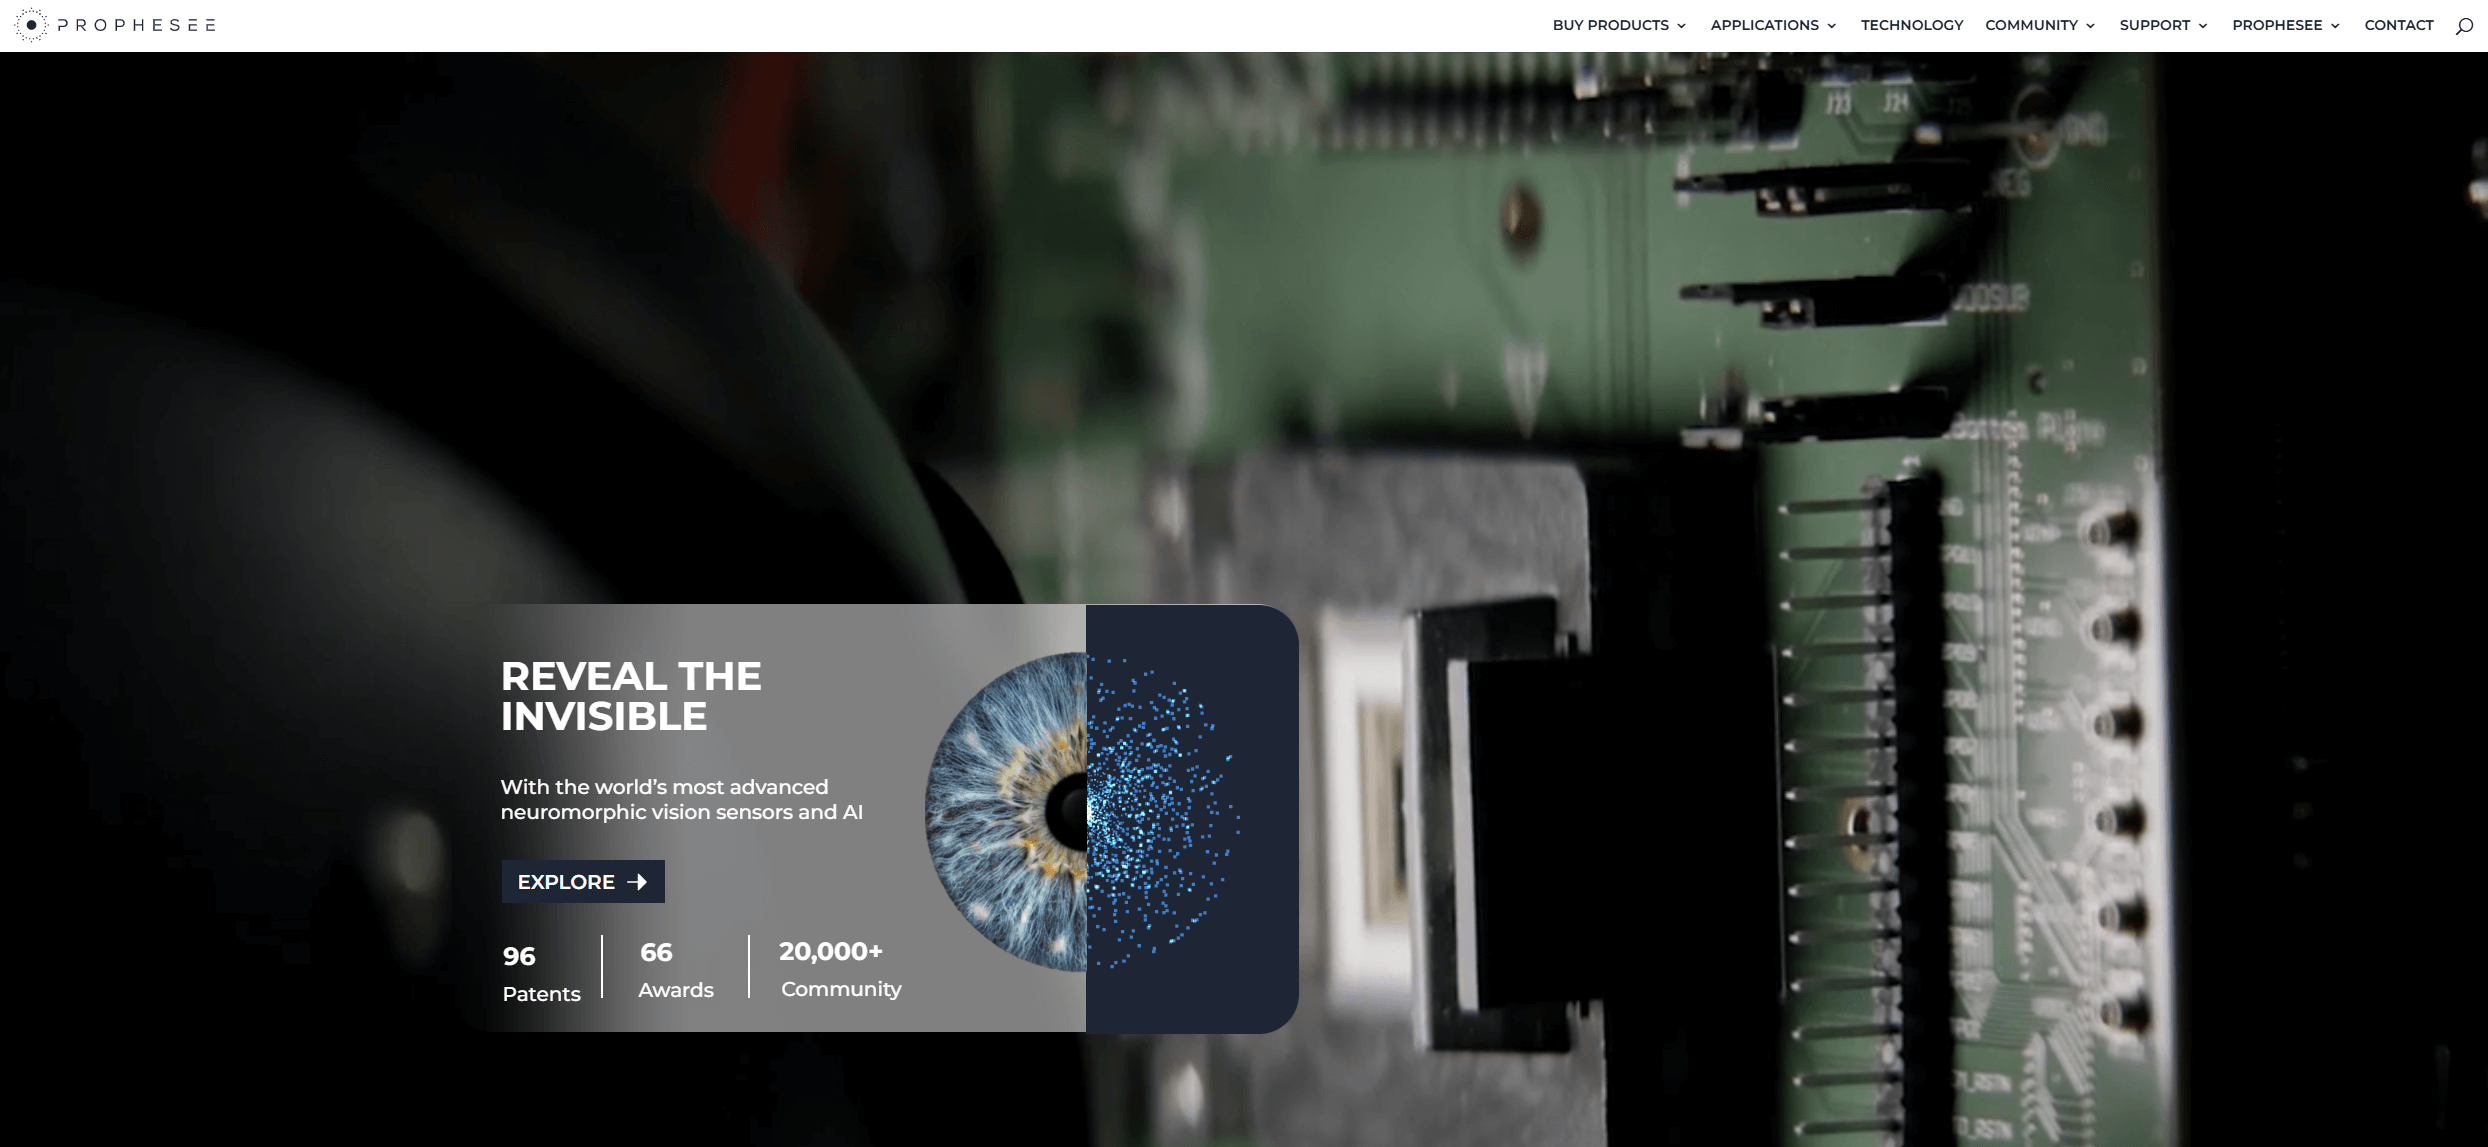Click the Prophesee dotted-circle logo icon
Image resolution: width=2488 pixels, height=1147 pixels.
30,25
